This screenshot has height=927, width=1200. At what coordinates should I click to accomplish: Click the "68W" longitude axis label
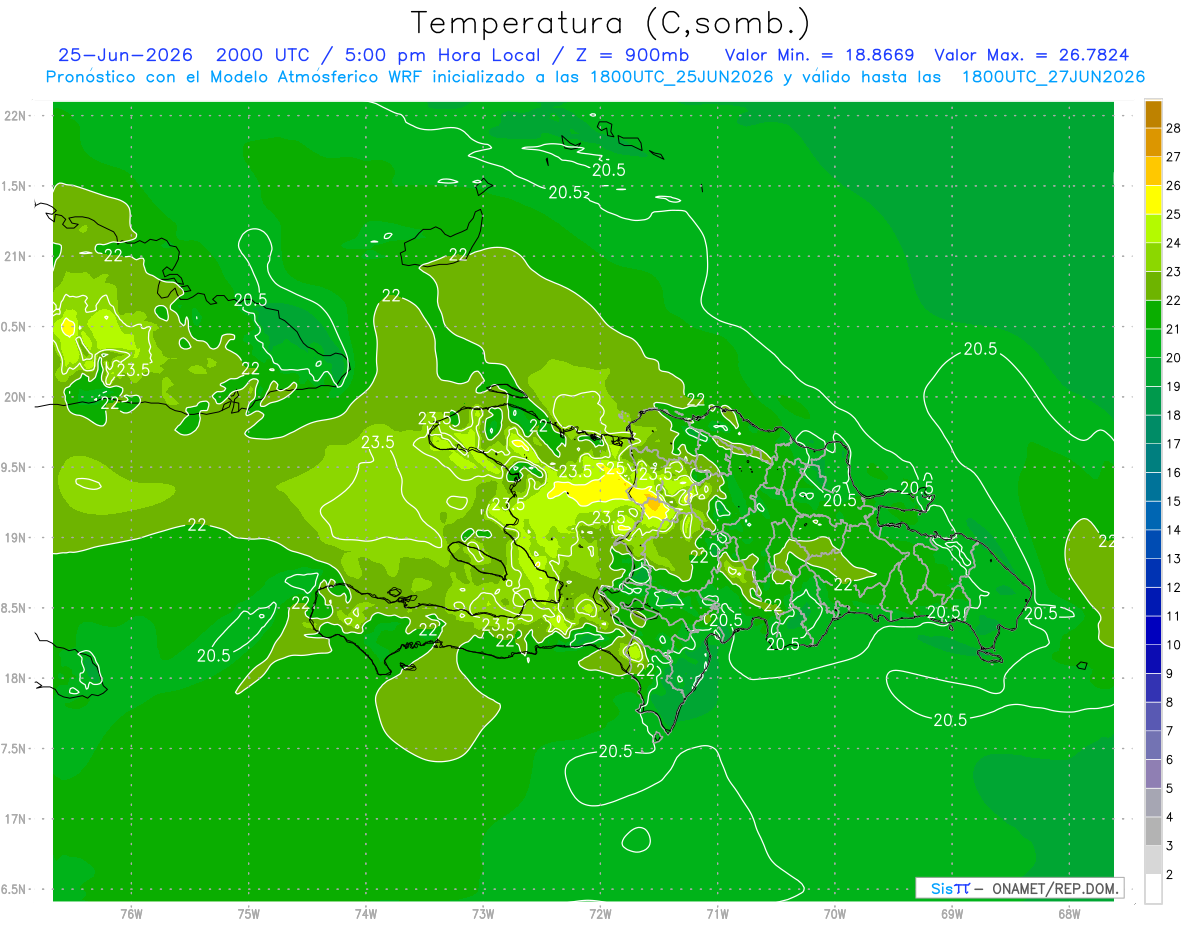point(1069,914)
